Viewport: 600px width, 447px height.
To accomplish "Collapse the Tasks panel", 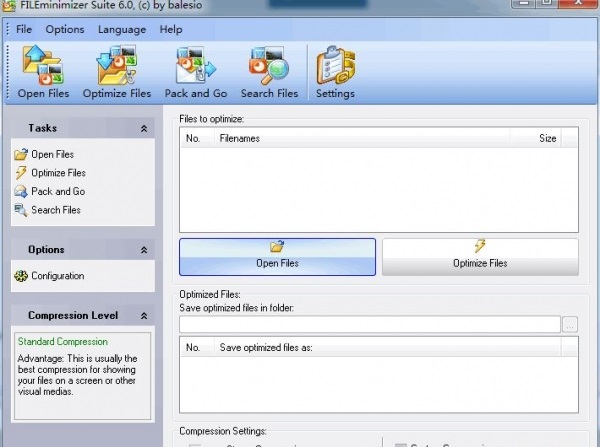I will tap(144, 129).
